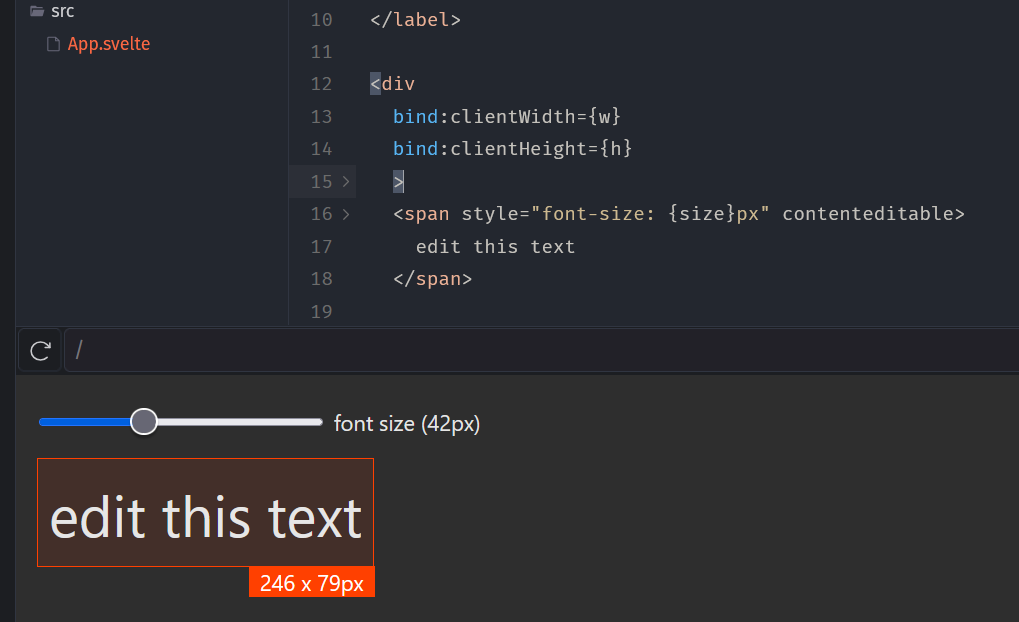Click the closing </span> tag
Image resolution: width=1019 pixels, height=622 pixels.
tap(432, 279)
